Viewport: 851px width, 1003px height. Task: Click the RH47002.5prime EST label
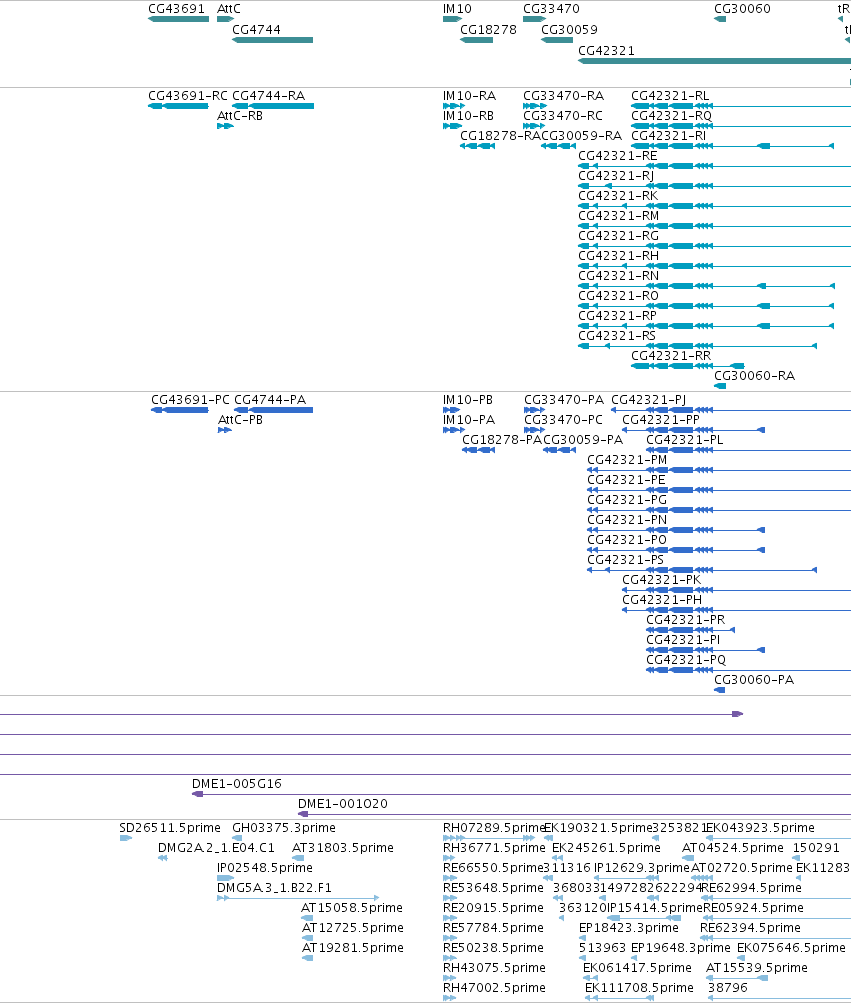(494, 988)
